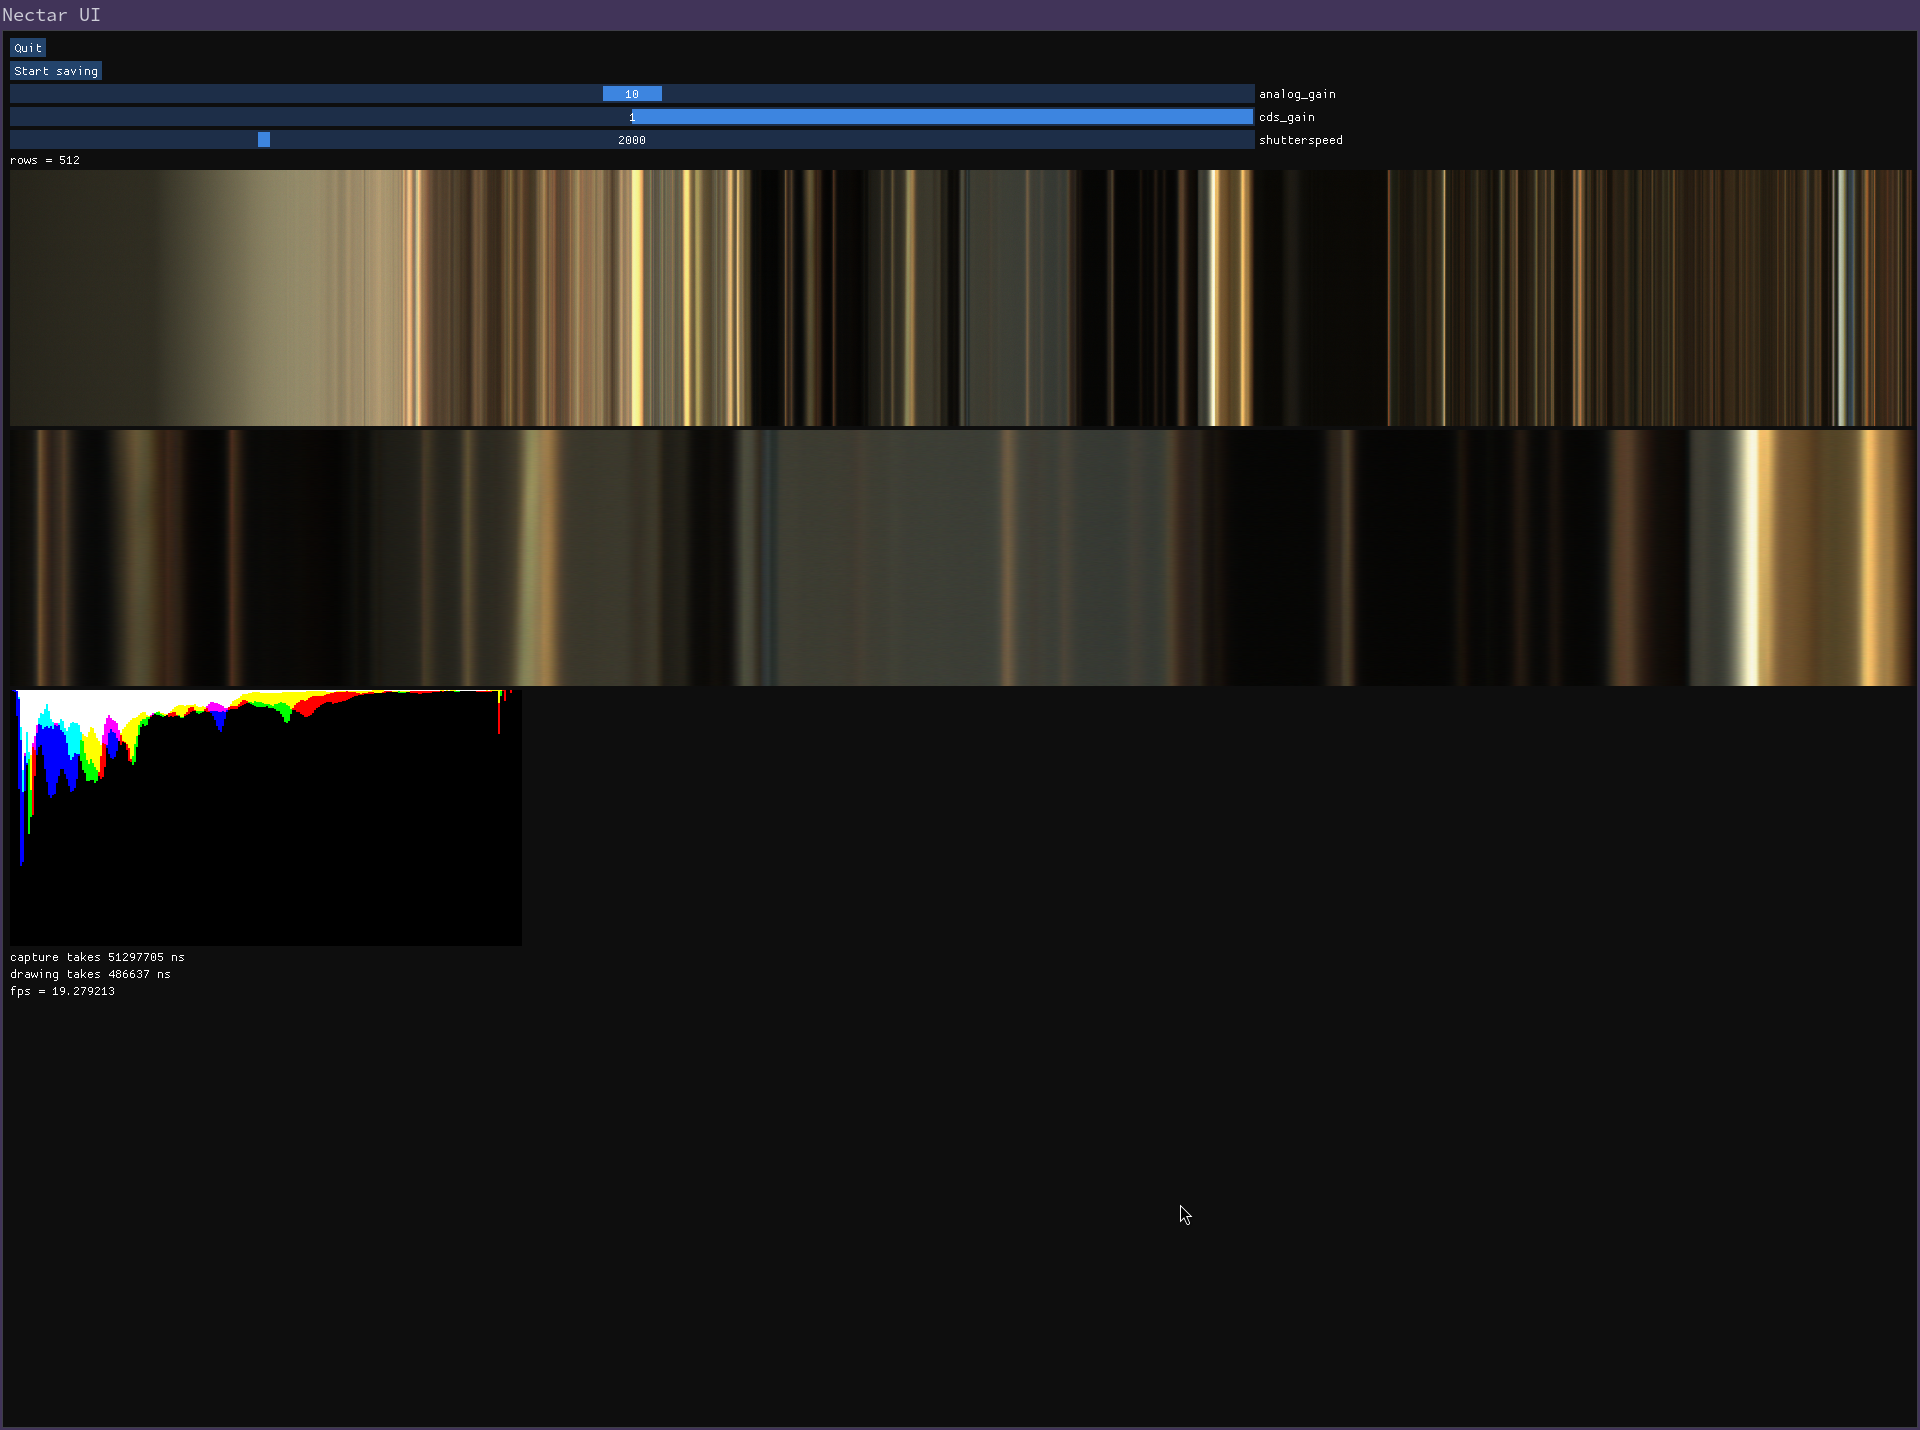Click the 'fps = 19.279213' readout
The image size is (1920, 1430).
62,991
